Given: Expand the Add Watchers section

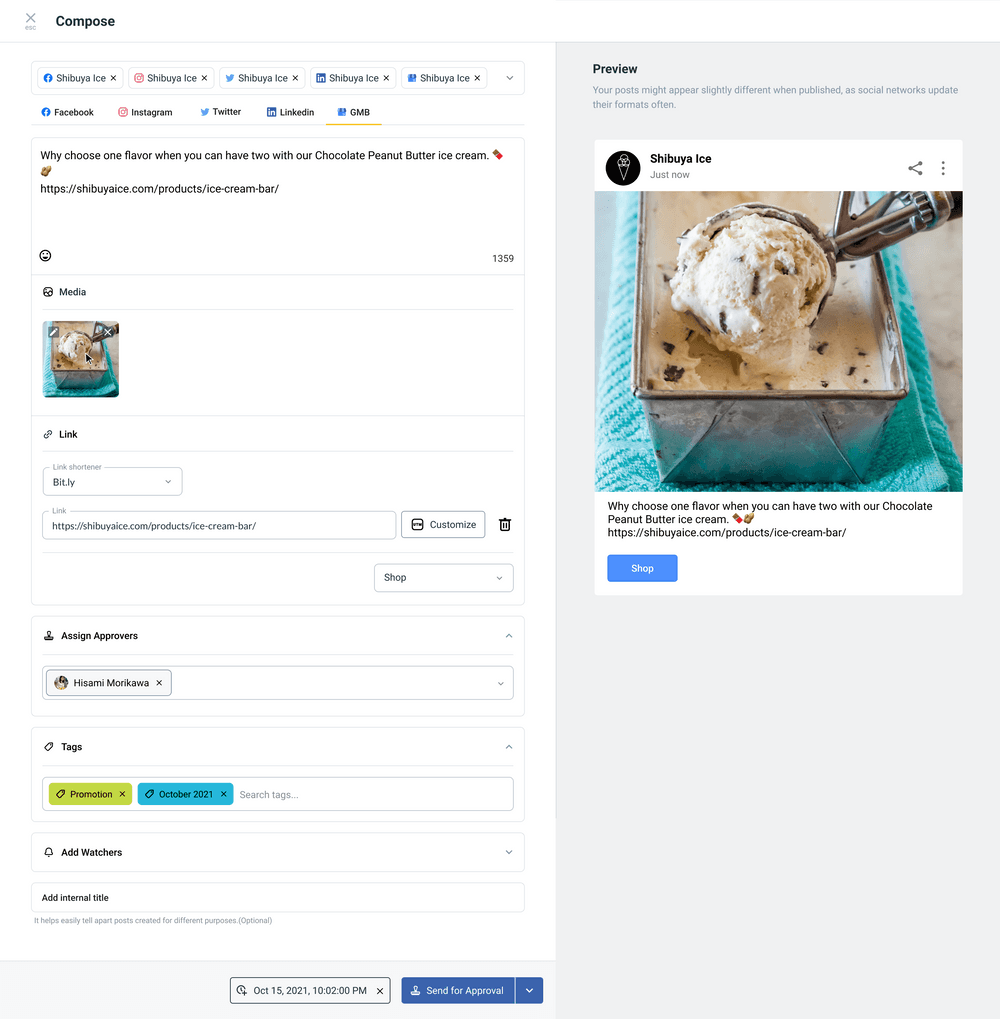Looking at the screenshot, I should pyautogui.click(x=278, y=852).
